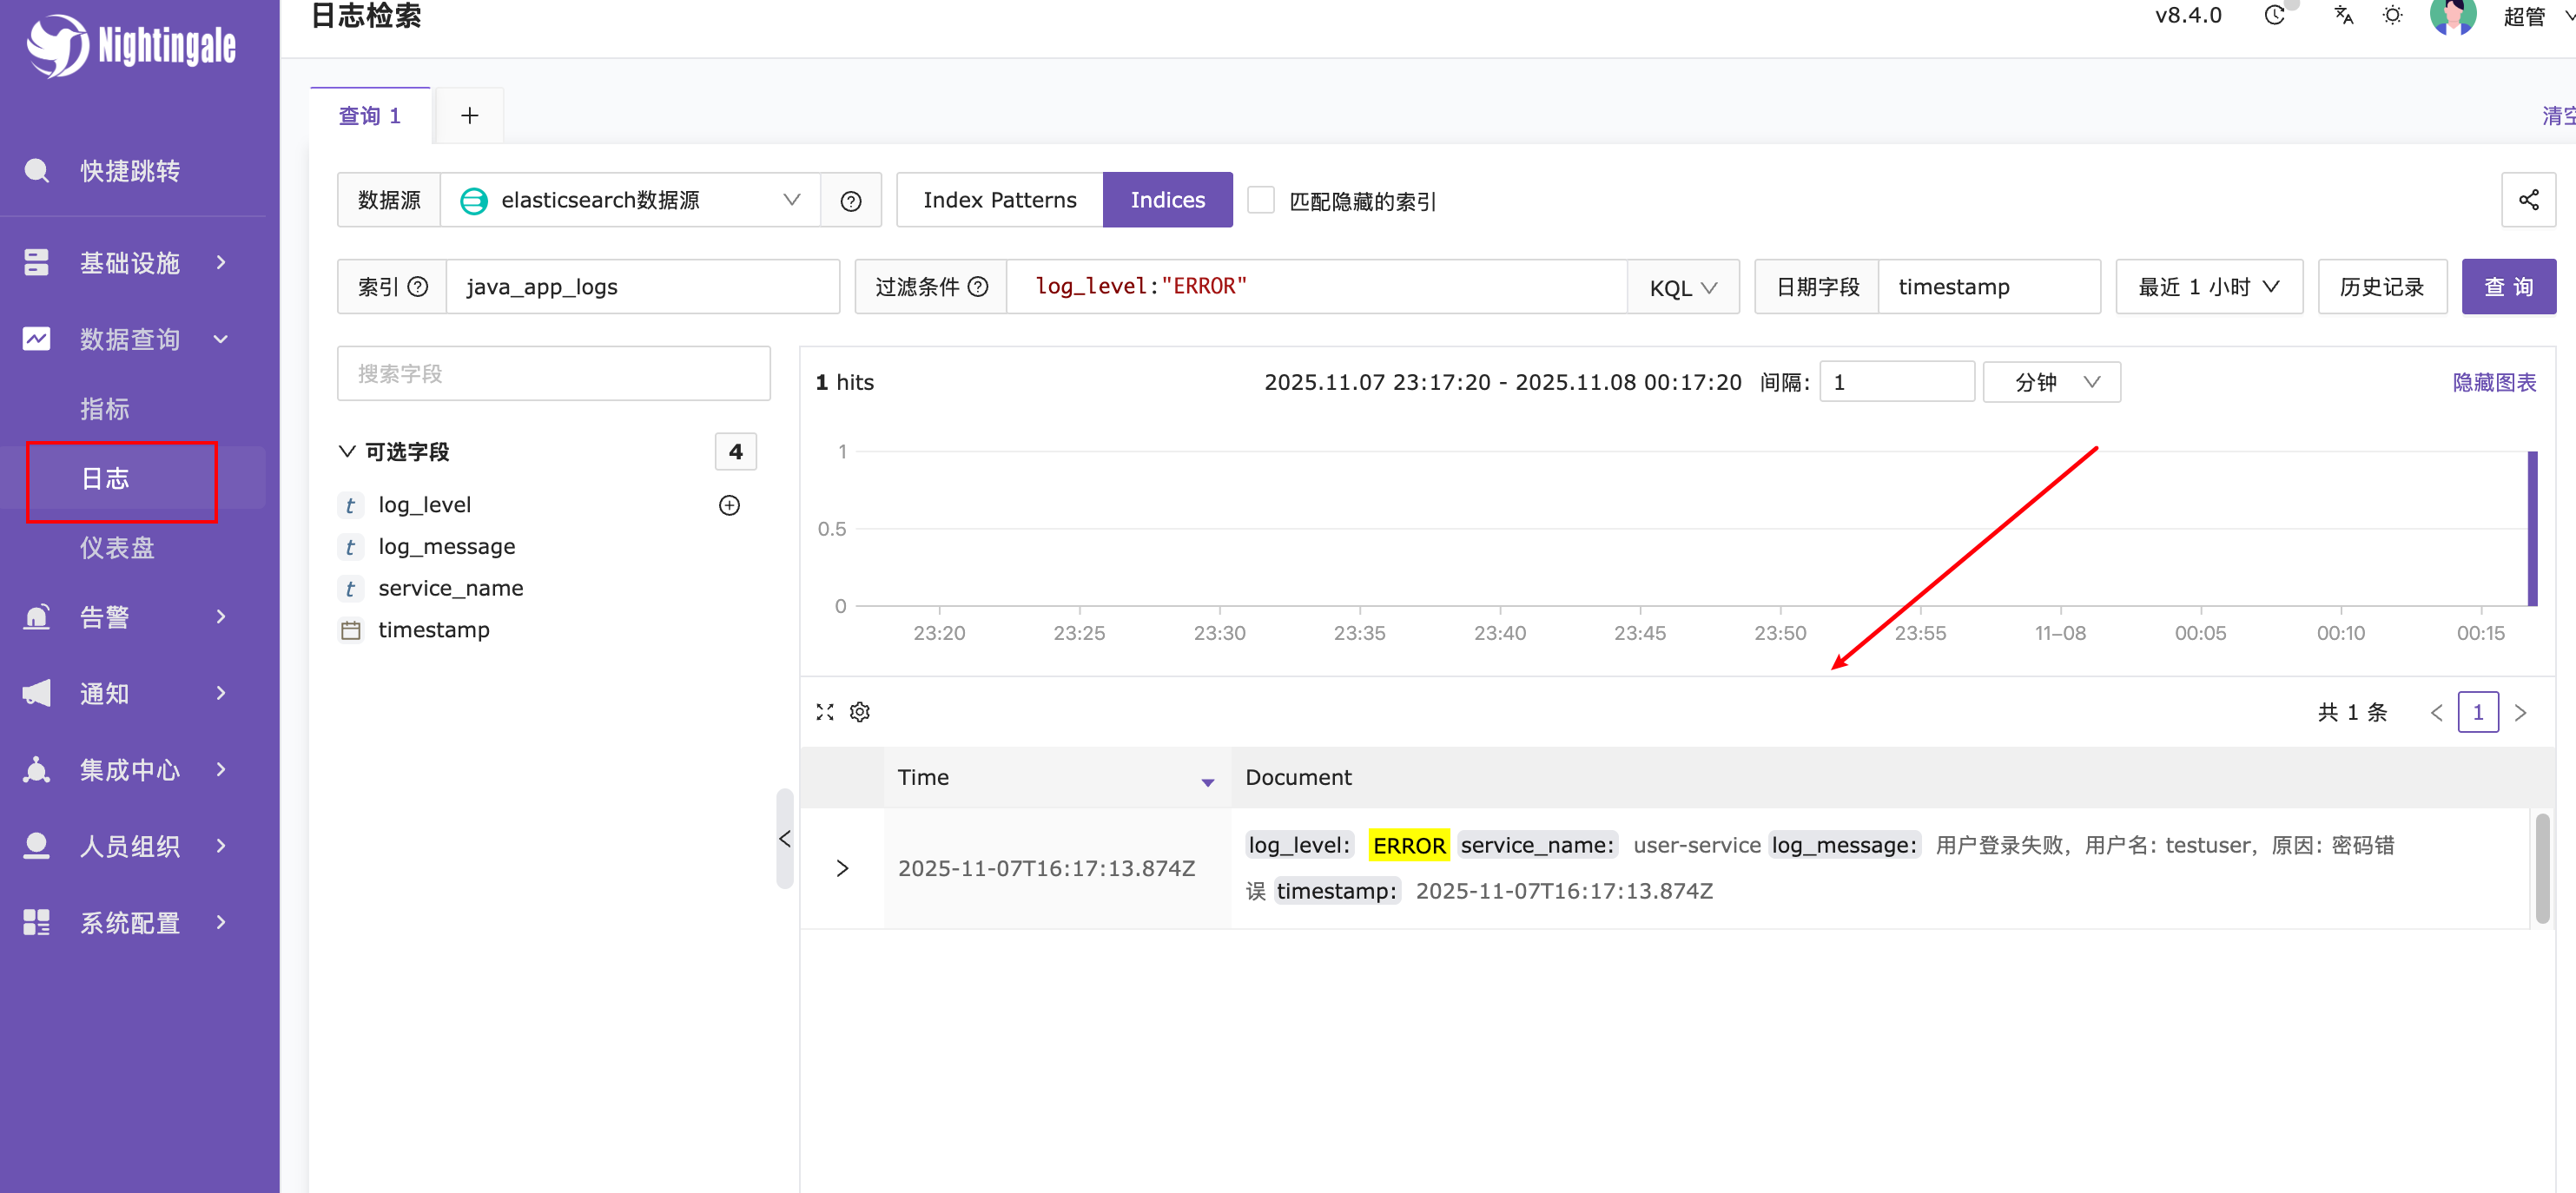
Task: Expand the log row details arrow
Action: [842, 868]
